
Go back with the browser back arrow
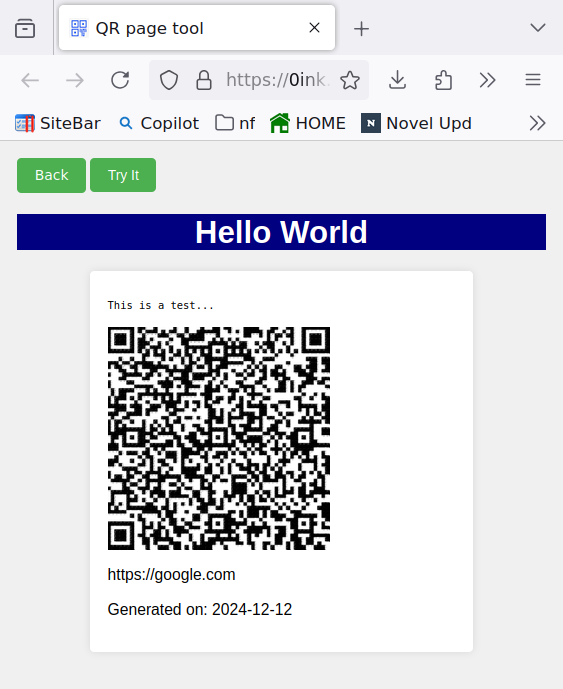(x=30, y=80)
